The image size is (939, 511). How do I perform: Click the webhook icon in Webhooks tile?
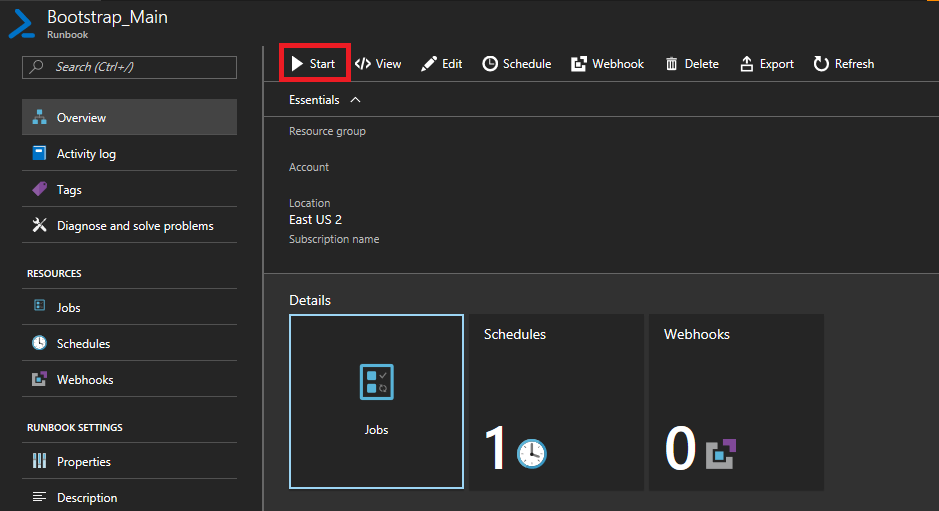[x=720, y=454]
